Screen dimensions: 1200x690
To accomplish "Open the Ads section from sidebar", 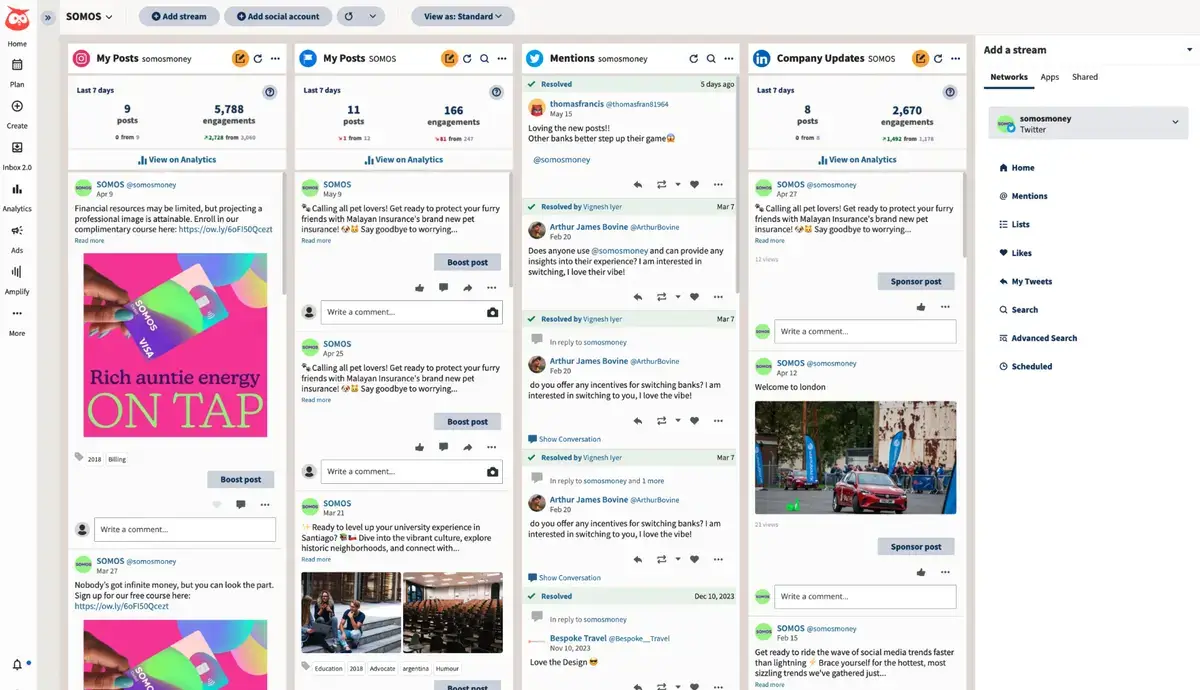I will 16,233.
